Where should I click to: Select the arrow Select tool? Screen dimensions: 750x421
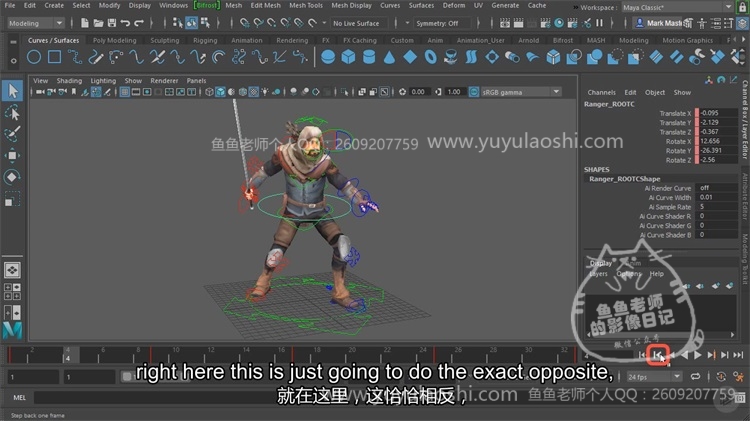pos(12,91)
